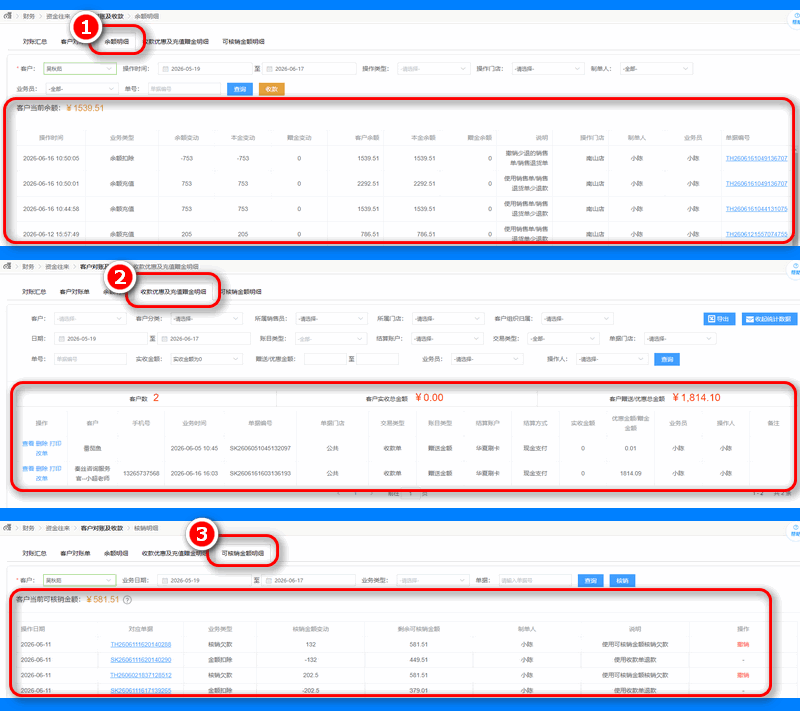Select 收款优惠及充值赠金明细 tab in panel 2

(x=173, y=292)
